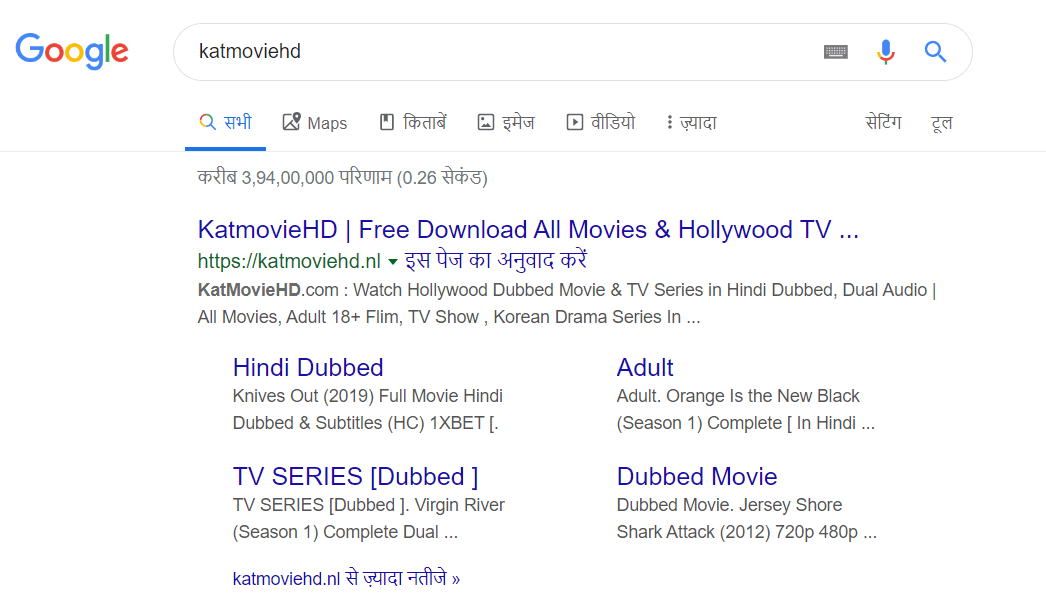The width and height of the screenshot is (1046, 611).
Task: Open the TV SERIES [Dubbed ] sitelink
Action: pos(355,476)
